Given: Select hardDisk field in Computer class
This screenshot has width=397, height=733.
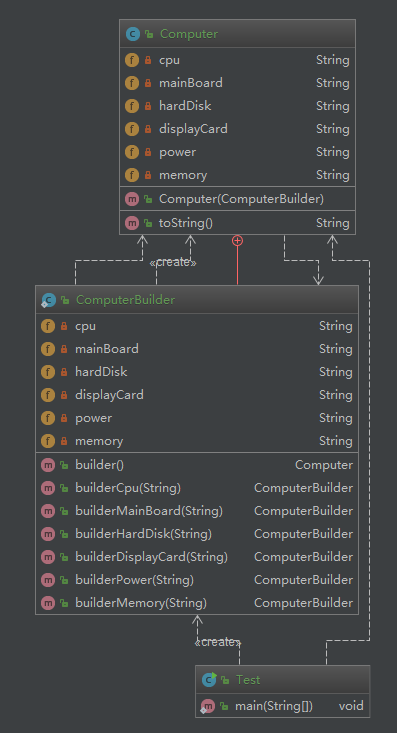Looking at the screenshot, I should point(238,106).
